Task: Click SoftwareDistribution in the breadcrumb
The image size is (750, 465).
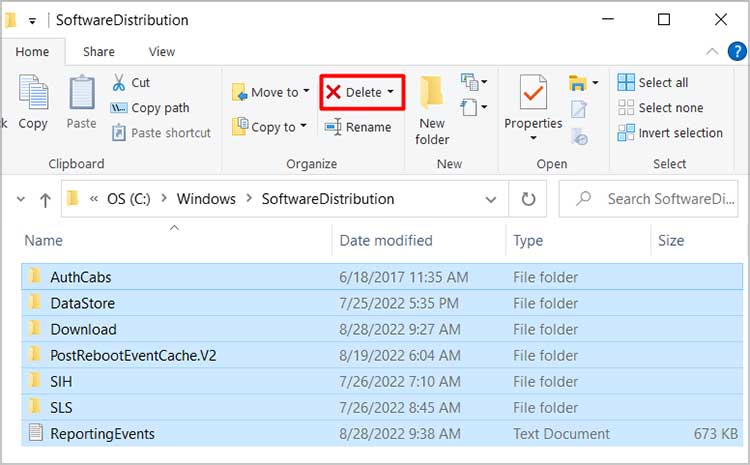Action: (x=328, y=199)
